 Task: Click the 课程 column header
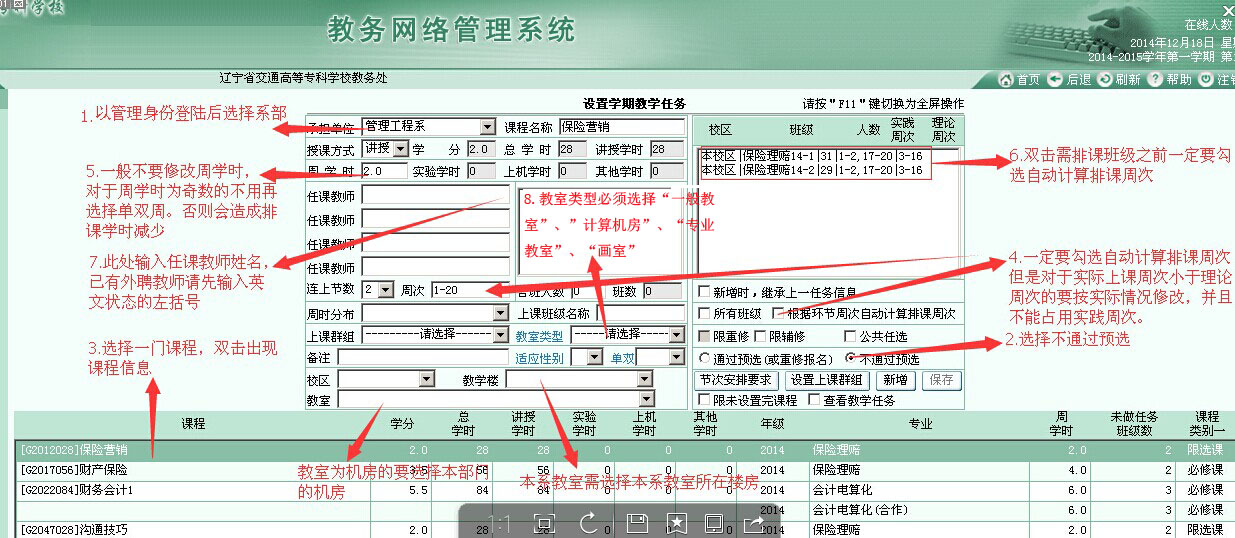[194, 424]
